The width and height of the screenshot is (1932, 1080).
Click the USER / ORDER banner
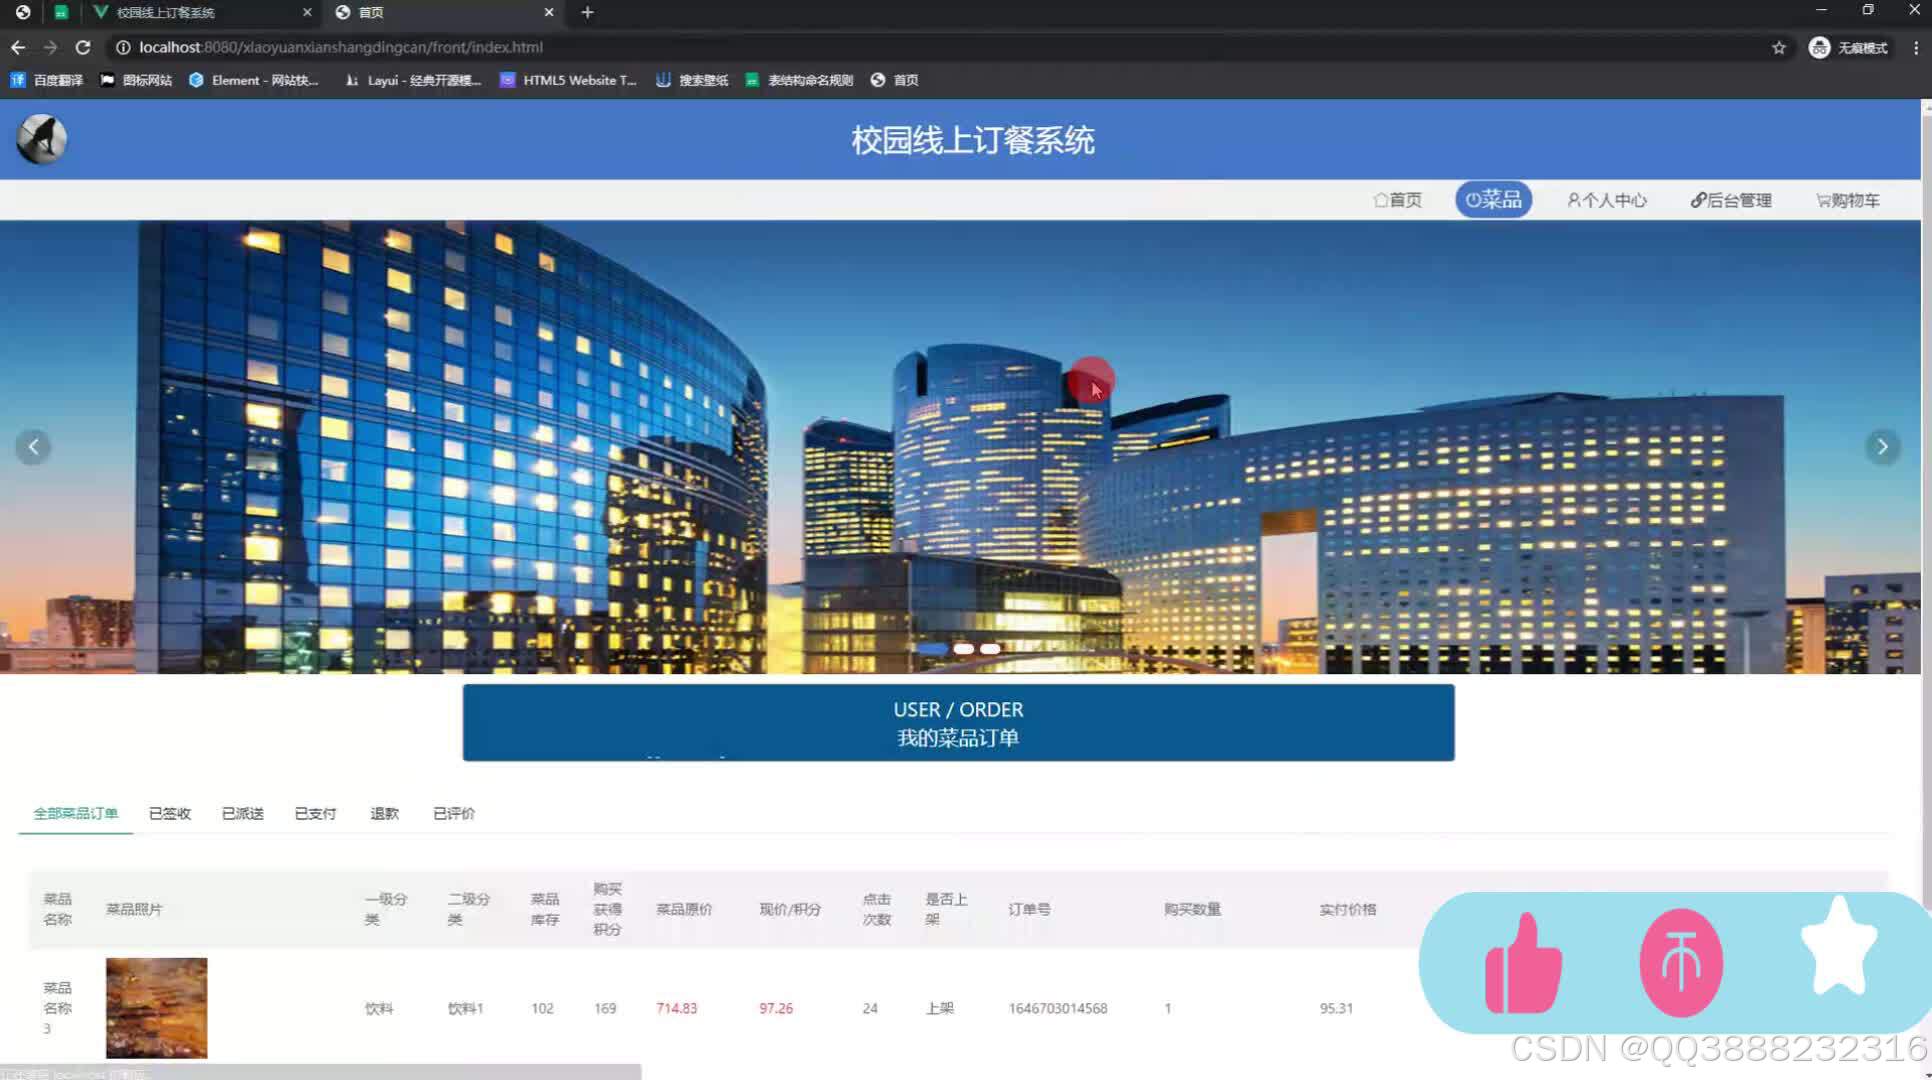[x=957, y=722]
